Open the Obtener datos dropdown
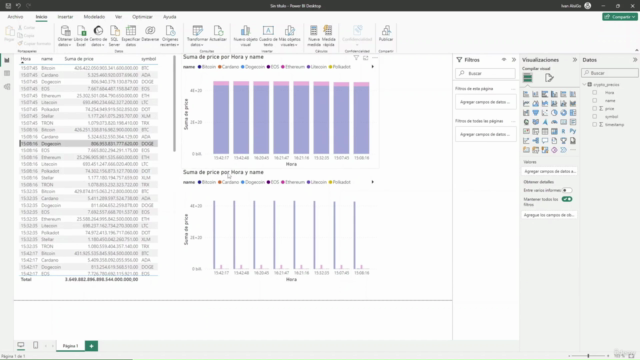The height and width of the screenshot is (360, 640). (x=64, y=36)
